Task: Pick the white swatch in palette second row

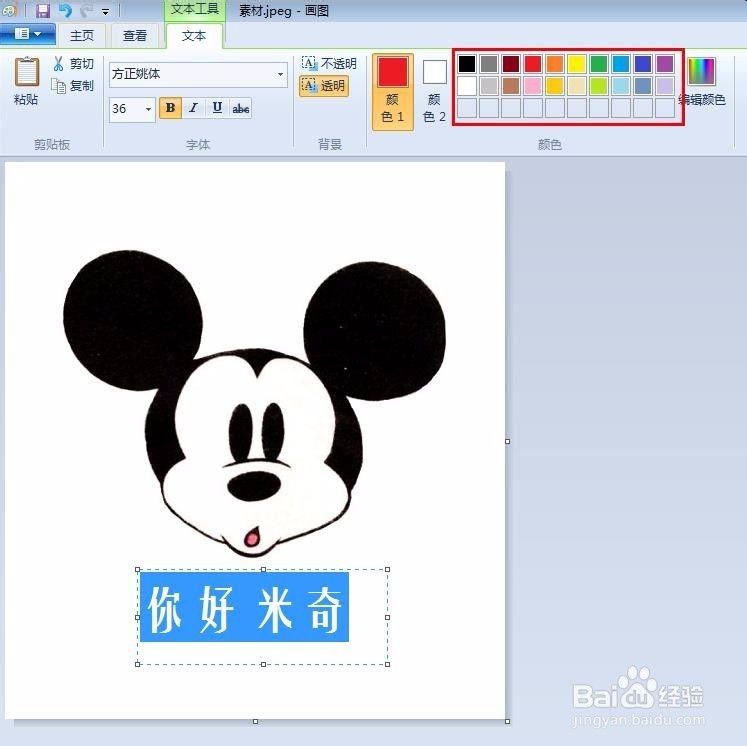Action: pos(467,86)
